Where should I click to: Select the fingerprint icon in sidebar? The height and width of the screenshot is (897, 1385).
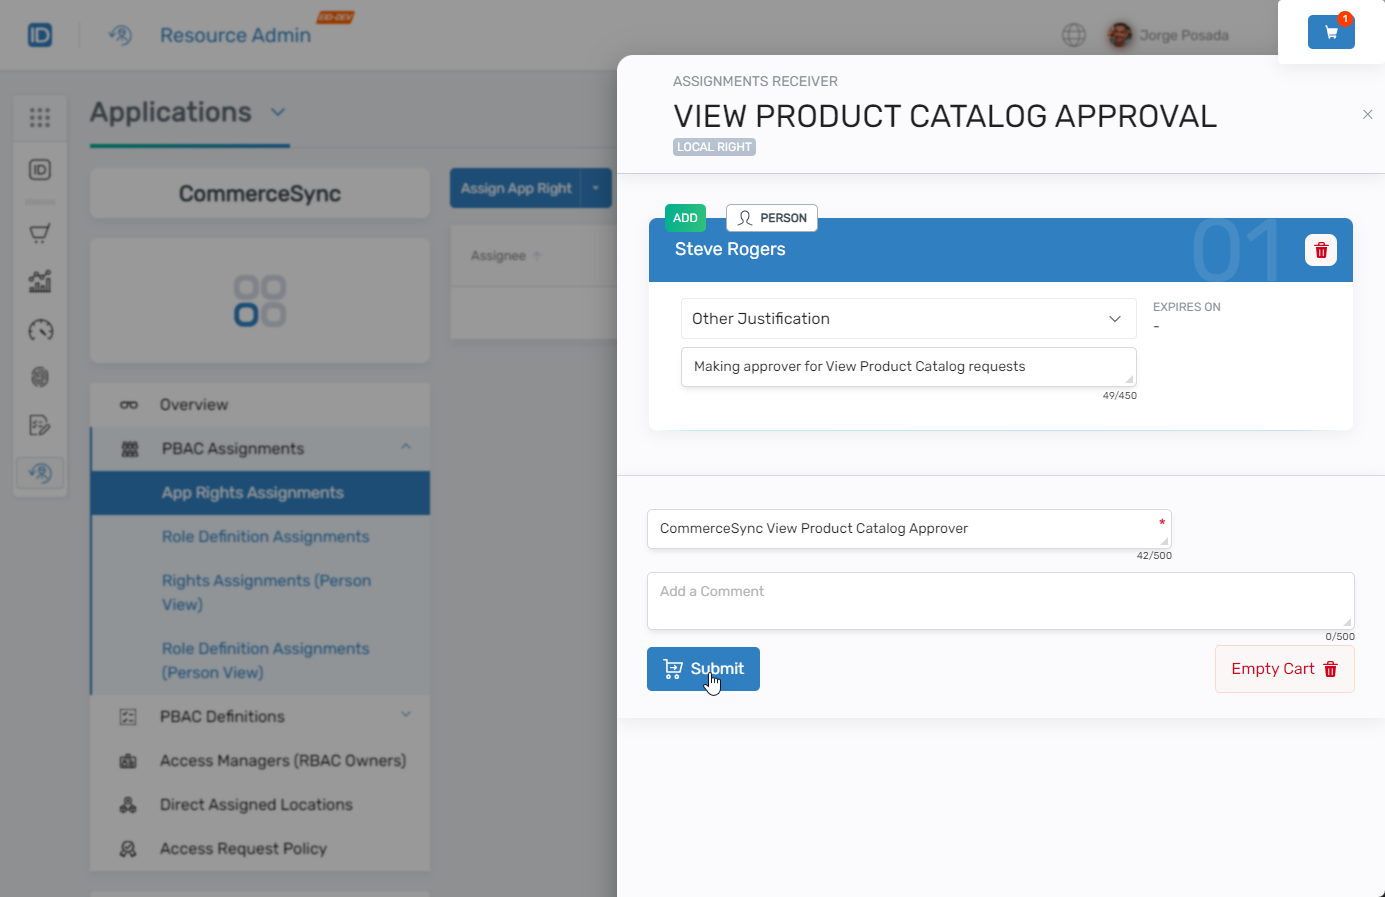tap(40, 377)
